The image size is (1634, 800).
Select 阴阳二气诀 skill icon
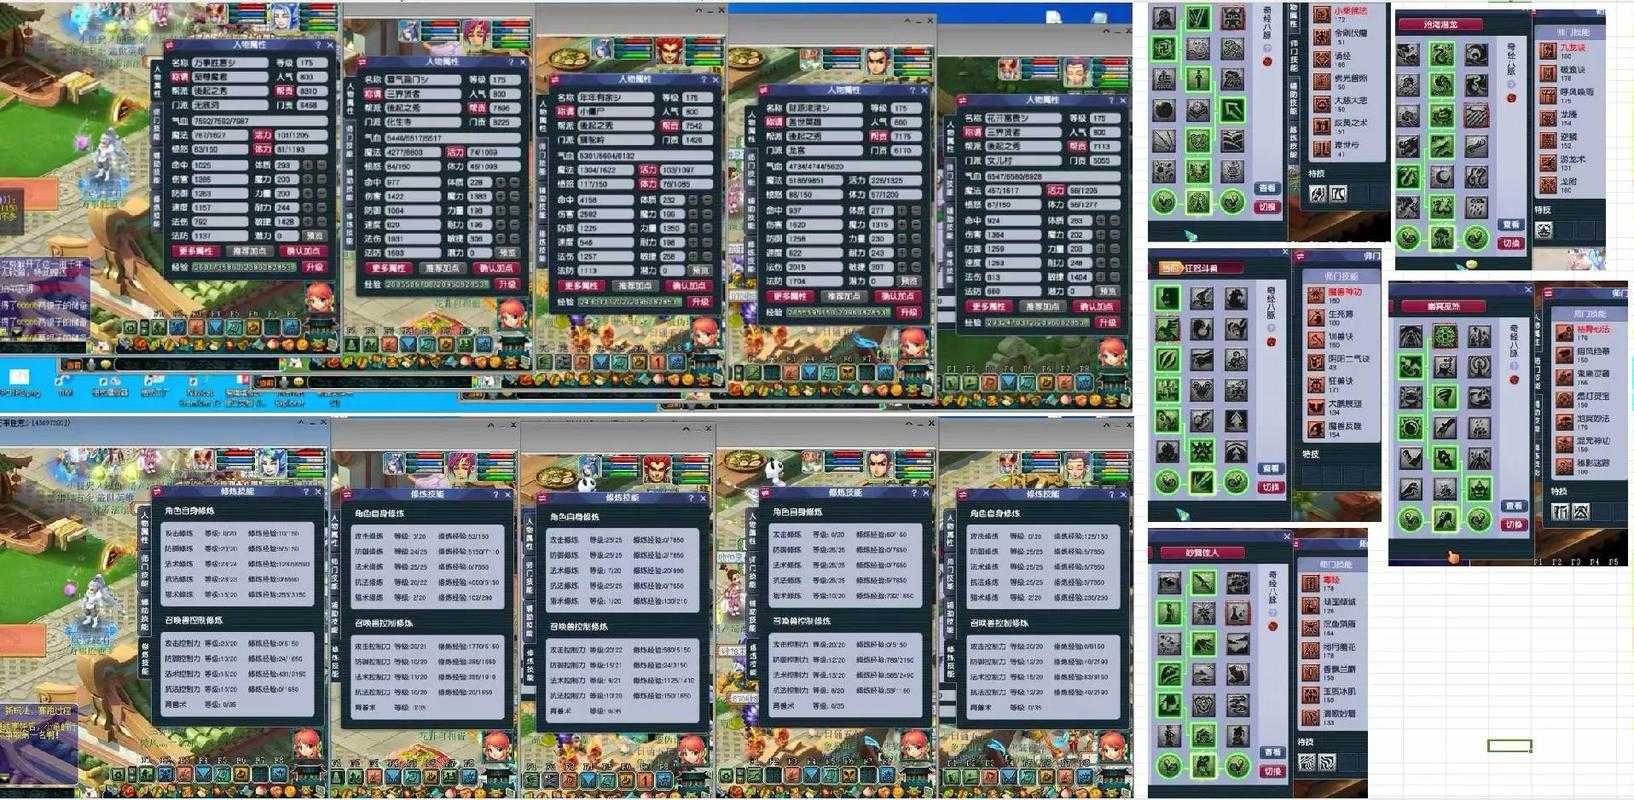point(1316,362)
